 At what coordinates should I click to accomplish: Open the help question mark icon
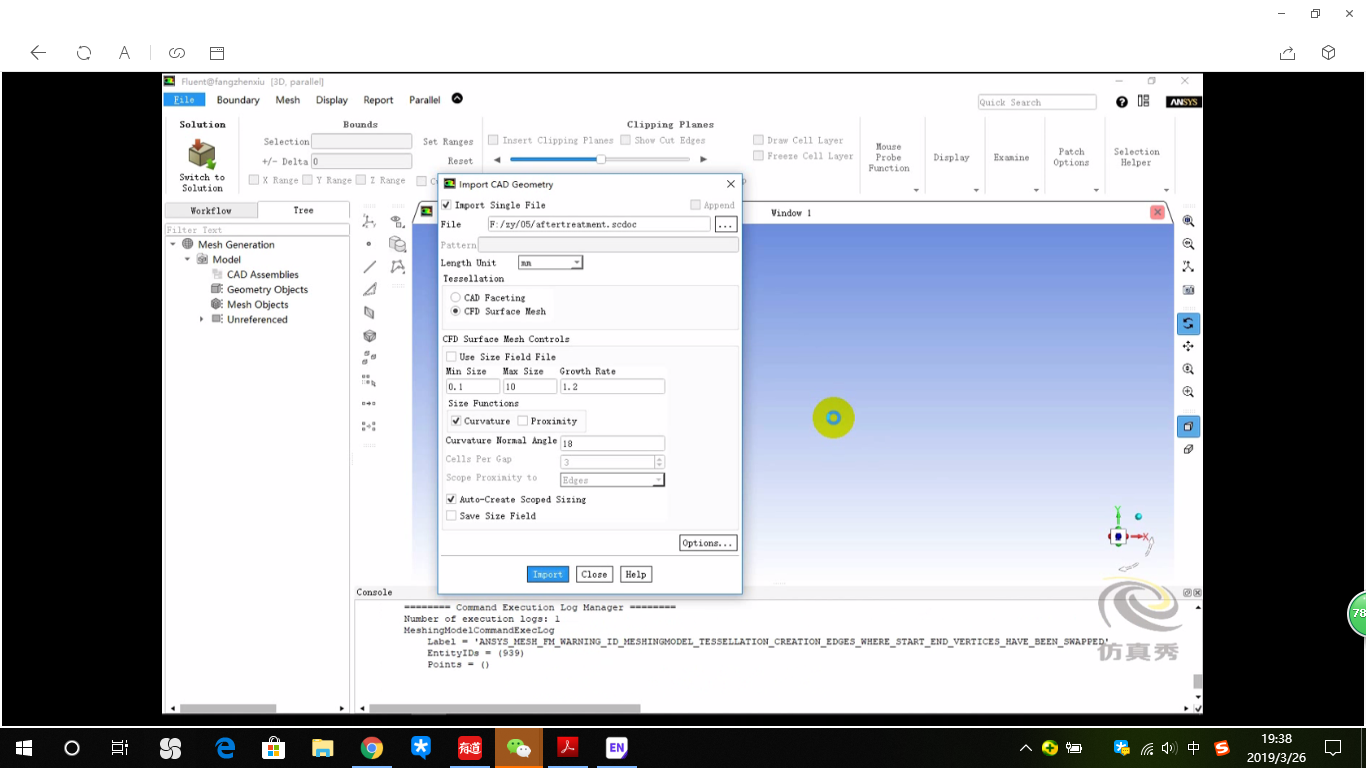(1122, 102)
